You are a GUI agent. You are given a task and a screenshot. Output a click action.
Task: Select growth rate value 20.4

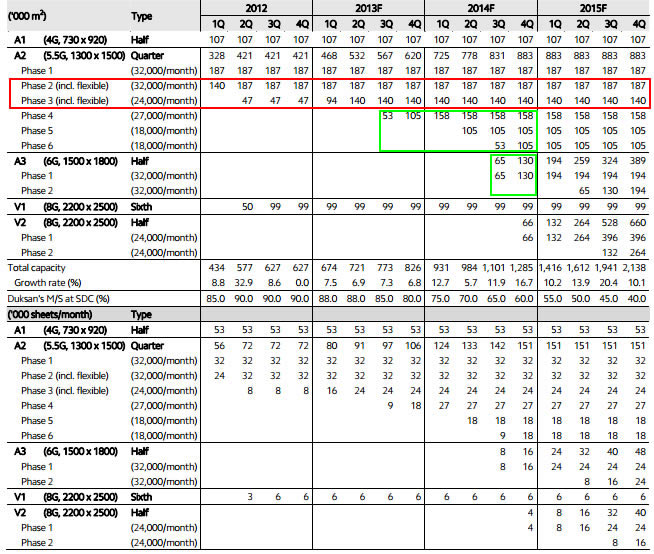(x=609, y=283)
